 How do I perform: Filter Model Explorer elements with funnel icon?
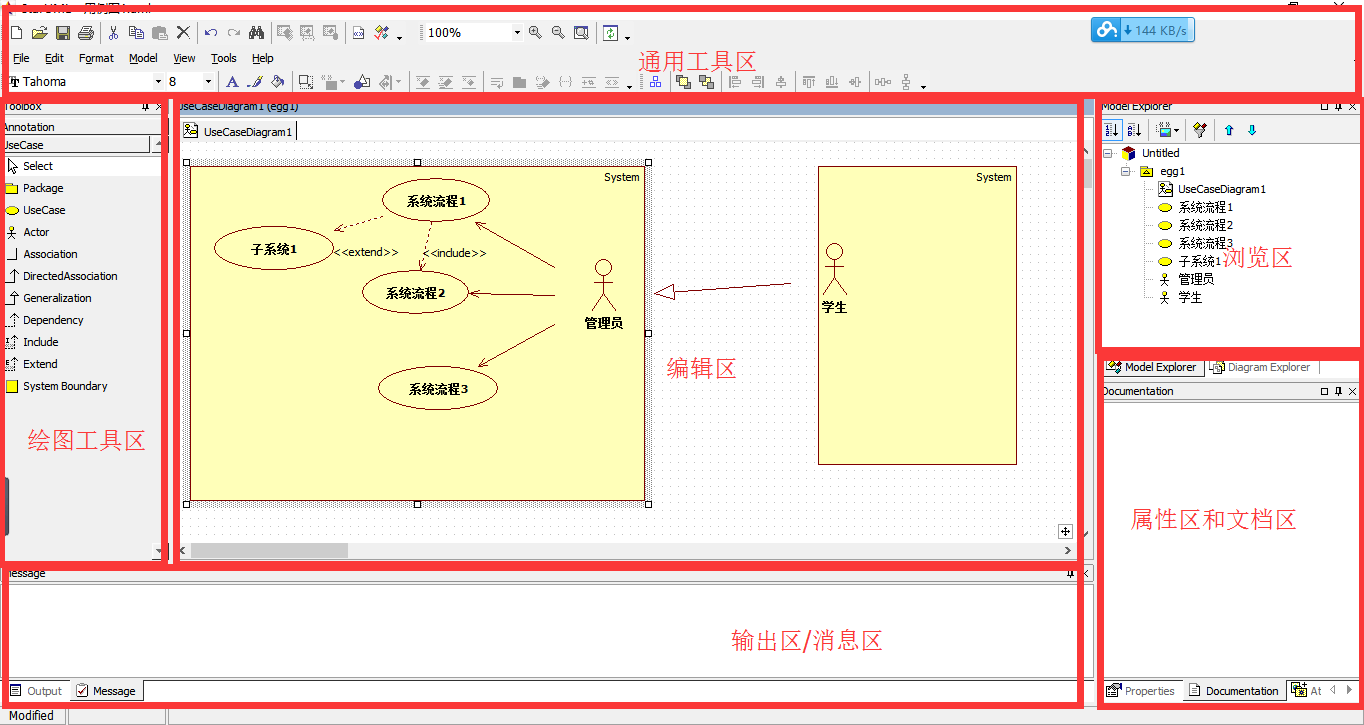(1201, 130)
